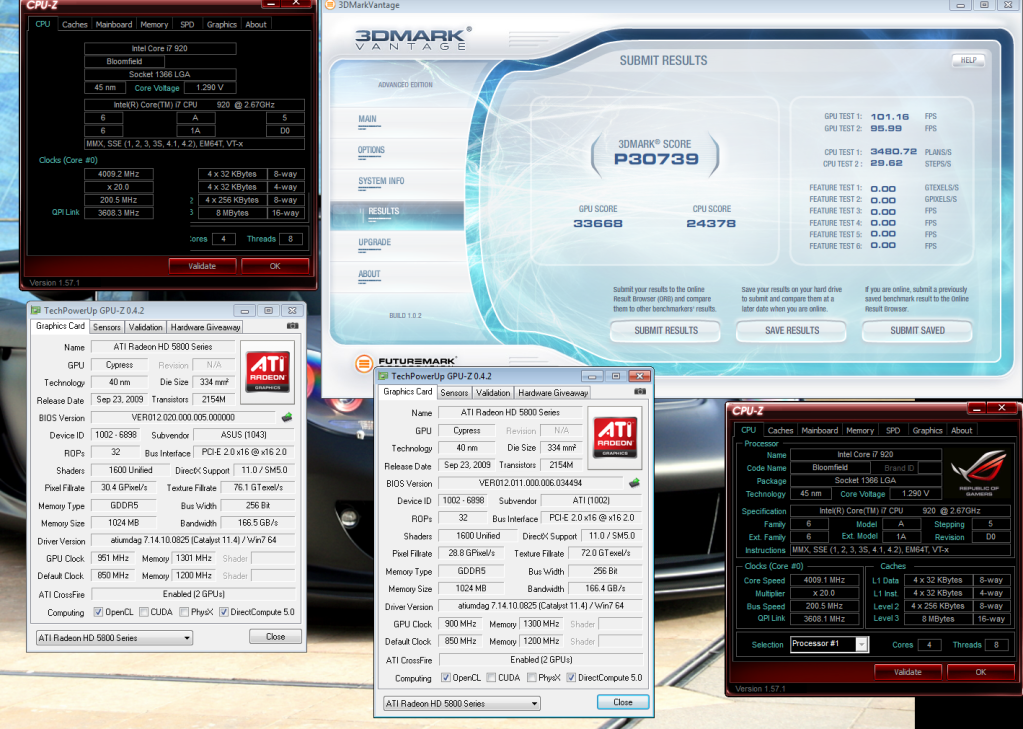Toggle DirectCompute 5.0 checkbox in the front GPU-Z window
Image resolution: width=1023 pixels, height=729 pixels.
[571, 677]
